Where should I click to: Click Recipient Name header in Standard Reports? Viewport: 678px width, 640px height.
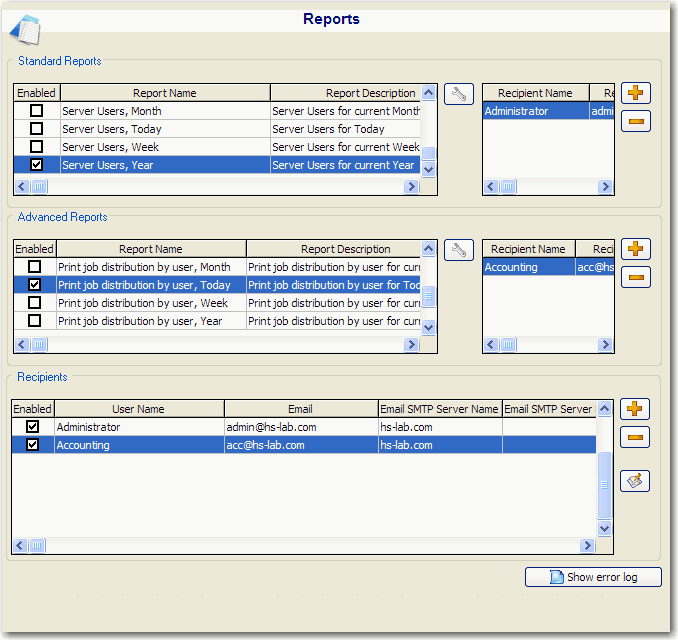[536, 93]
